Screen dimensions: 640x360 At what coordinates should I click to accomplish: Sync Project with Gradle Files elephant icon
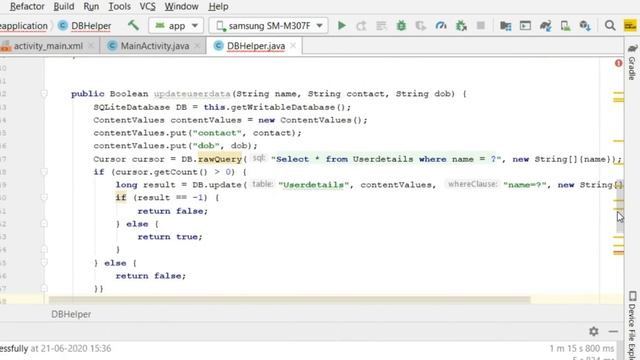[545, 26]
